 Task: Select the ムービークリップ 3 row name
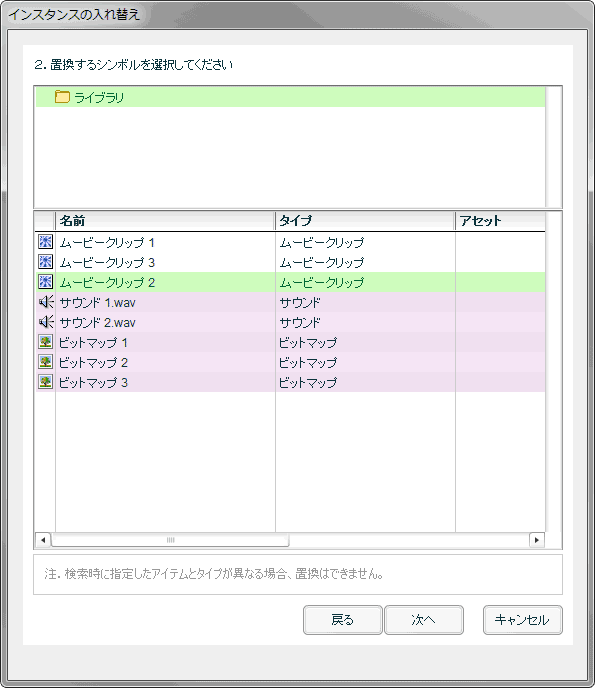pos(107,262)
